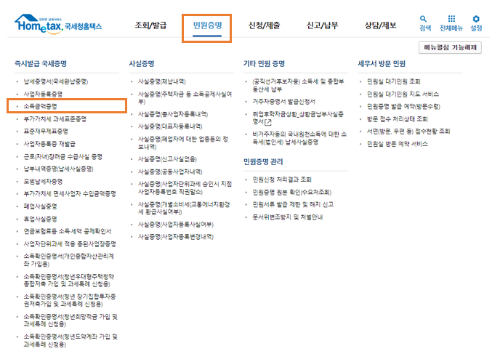Viewport: 500px width, 363px height.
Task: Open 표준재무제표증명 link
Action: [46, 131]
